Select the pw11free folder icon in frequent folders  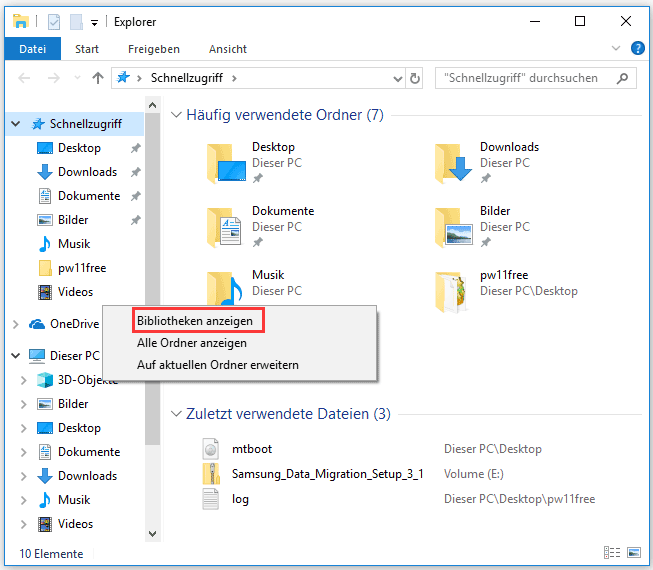coord(451,291)
